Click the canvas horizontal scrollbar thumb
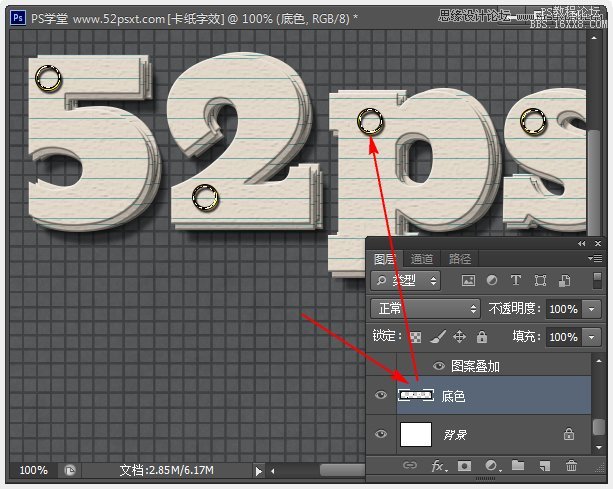613x489 pixels. click(x=342, y=470)
